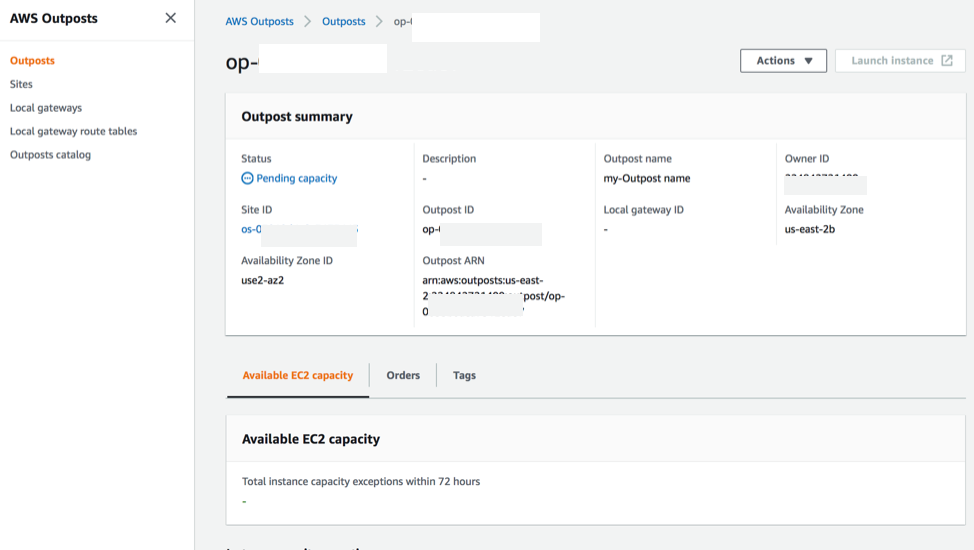Switch to the Tags tab

[464, 375]
